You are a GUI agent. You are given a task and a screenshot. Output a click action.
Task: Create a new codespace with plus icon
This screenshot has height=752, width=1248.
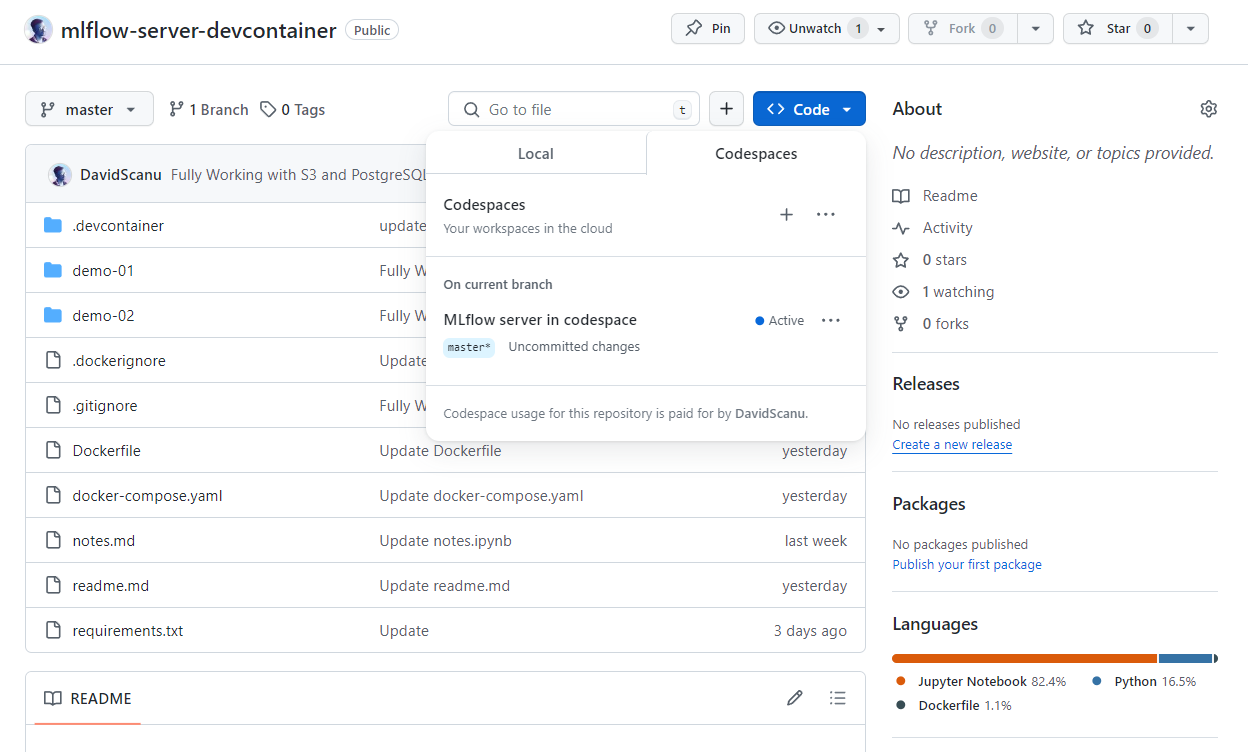tap(787, 214)
